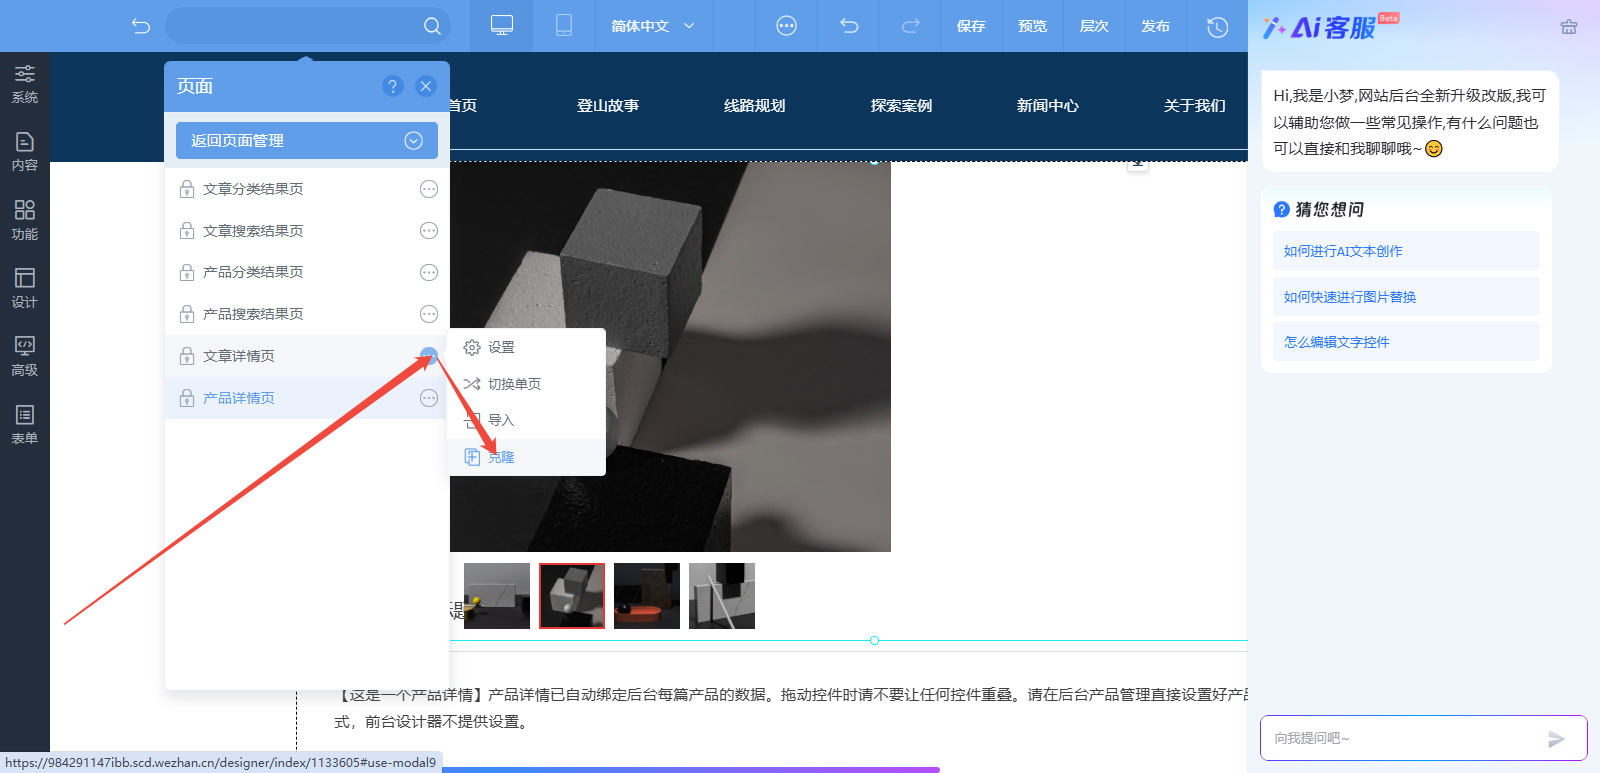The width and height of the screenshot is (1600, 773).
Task: Open 设计 in left sidebar
Action: click(25, 288)
